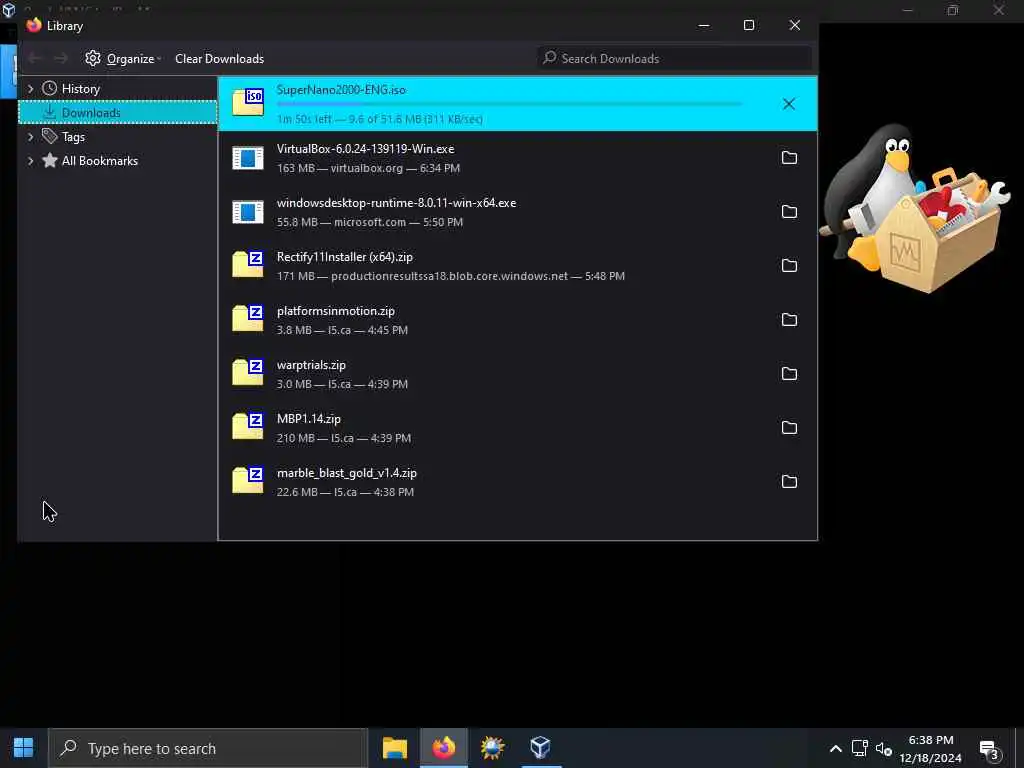
Task: Open containing folder for warptrials.zip
Action: [789, 374]
